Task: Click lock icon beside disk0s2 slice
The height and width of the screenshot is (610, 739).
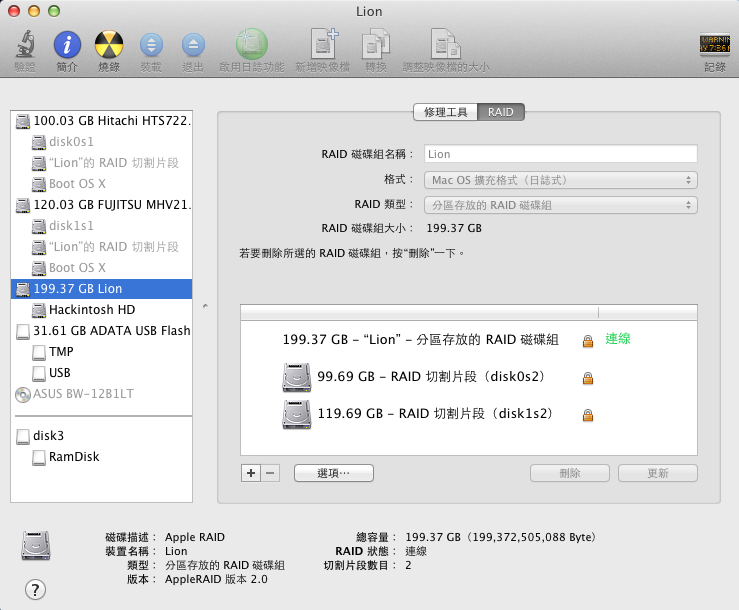Action: coord(588,378)
